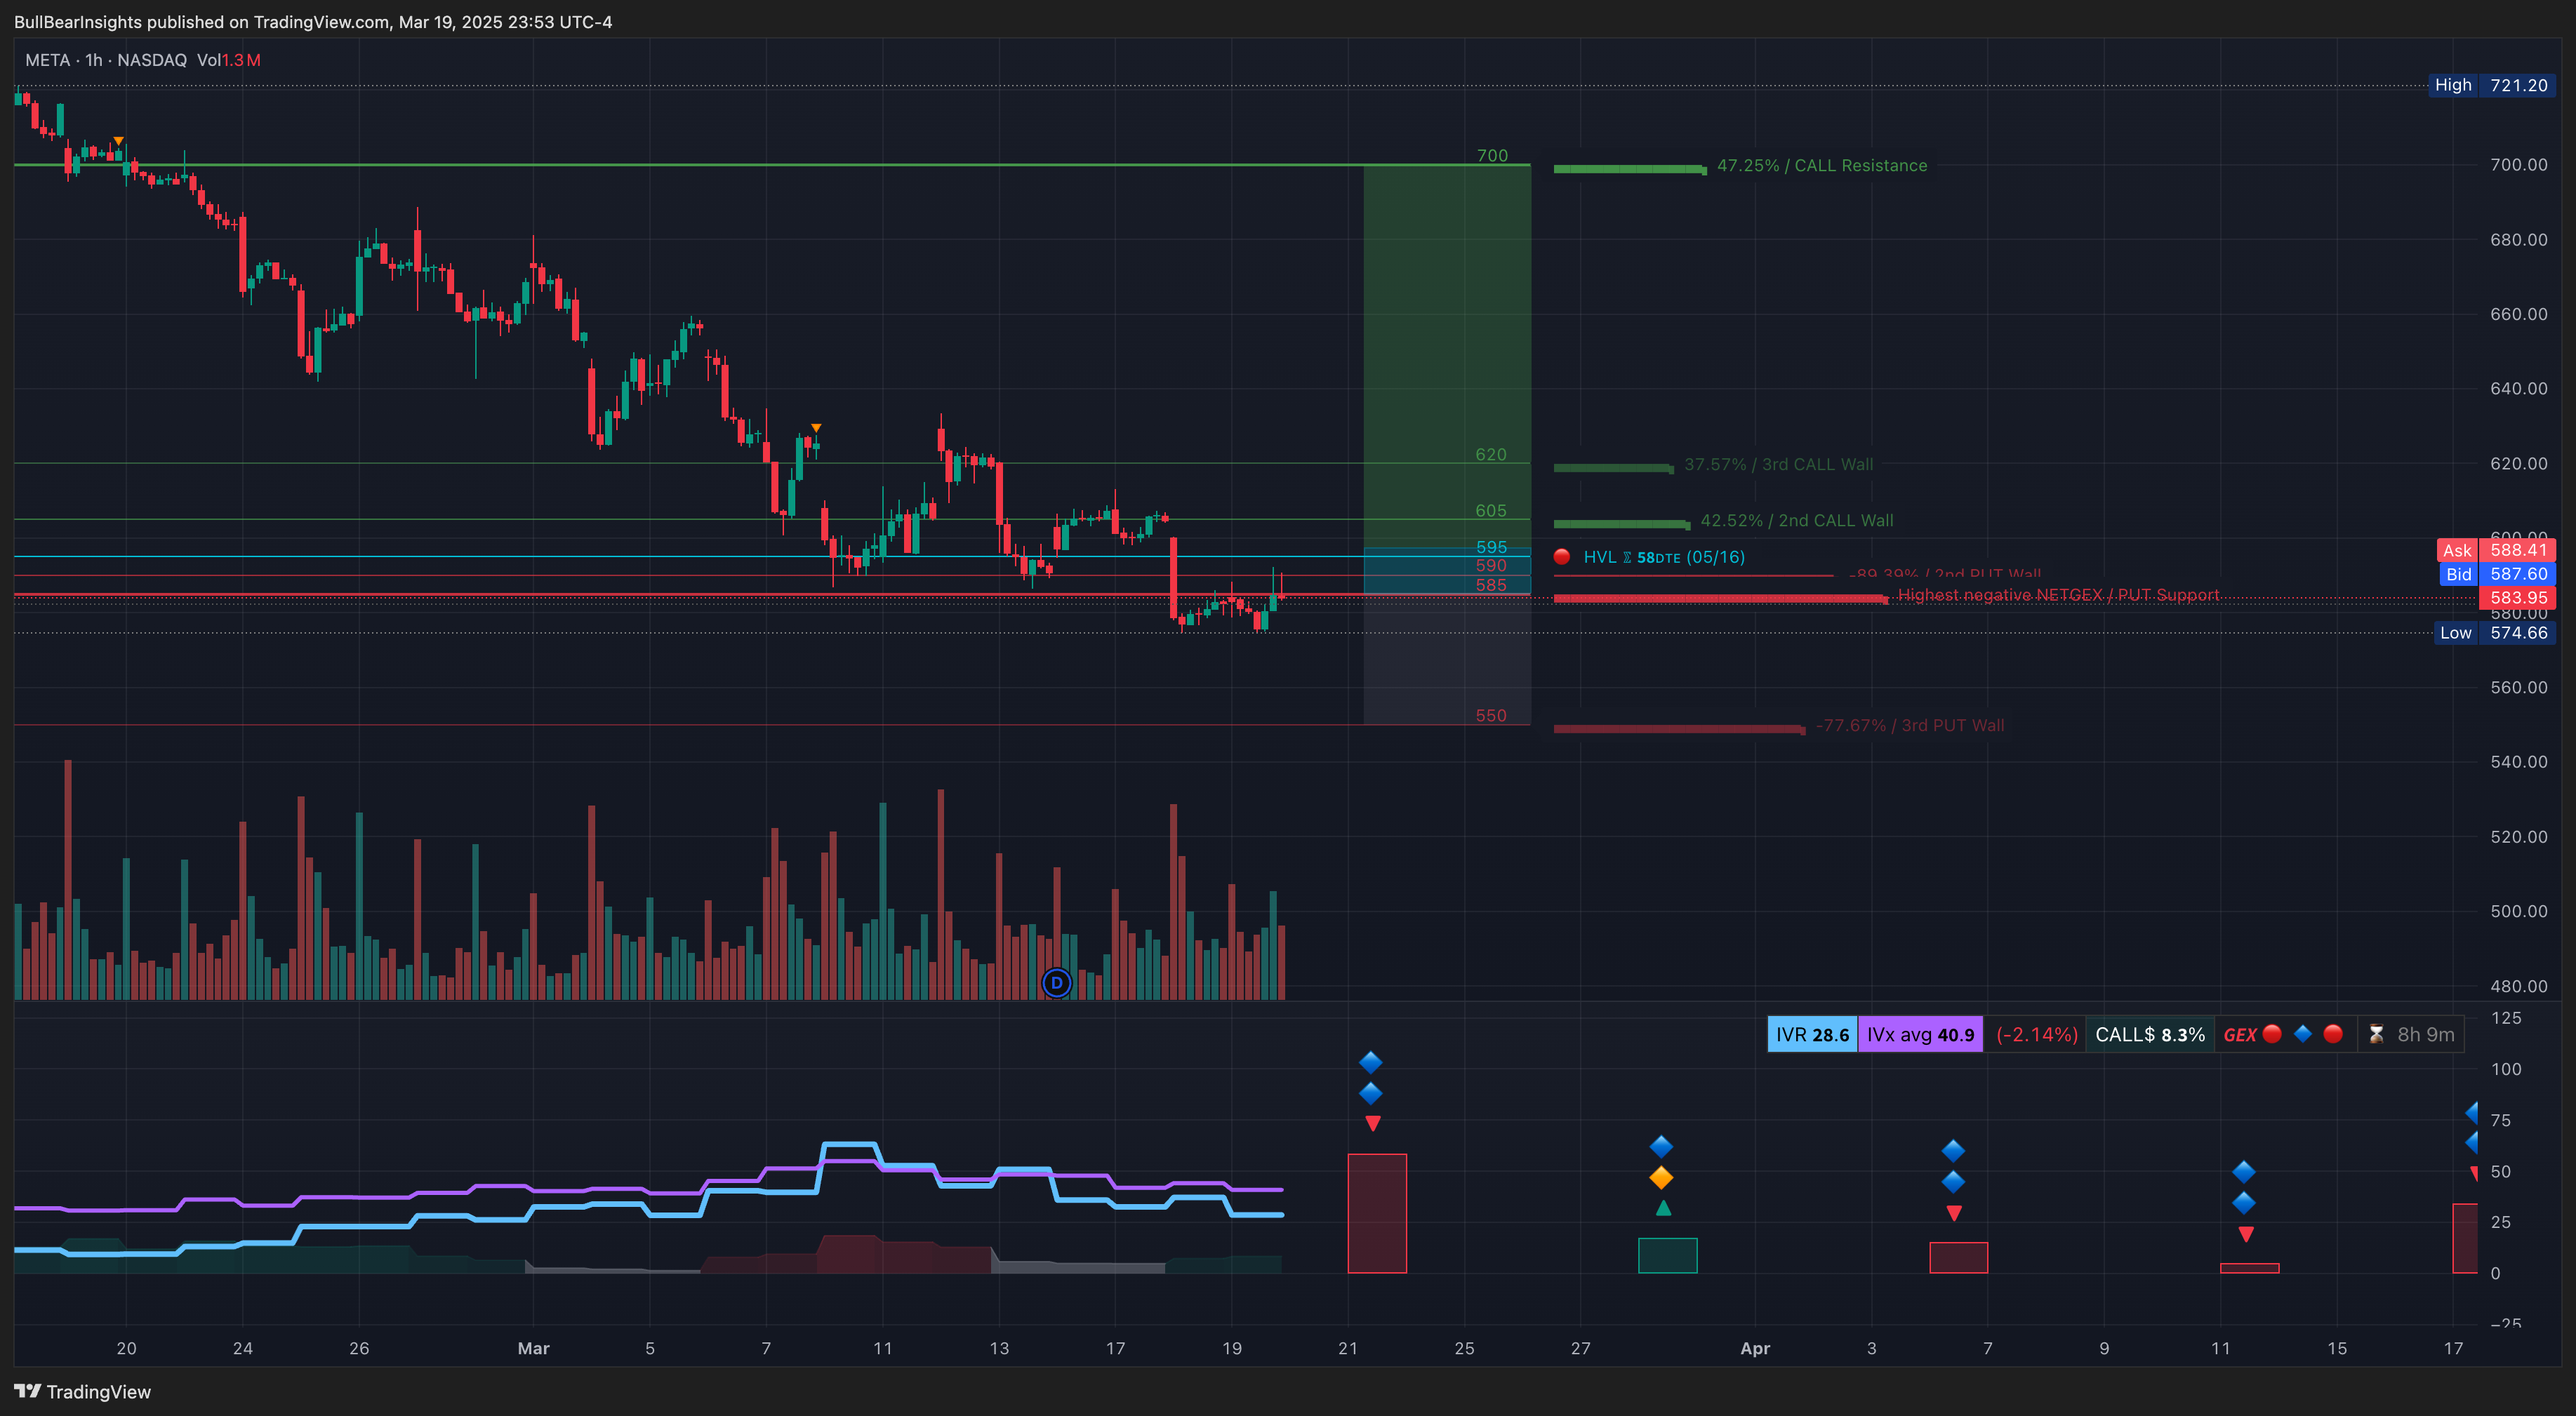Viewport: 2576px width, 1416px height.
Task: Click the tall red expiration bar near date 21
Action: pos(1377,1213)
